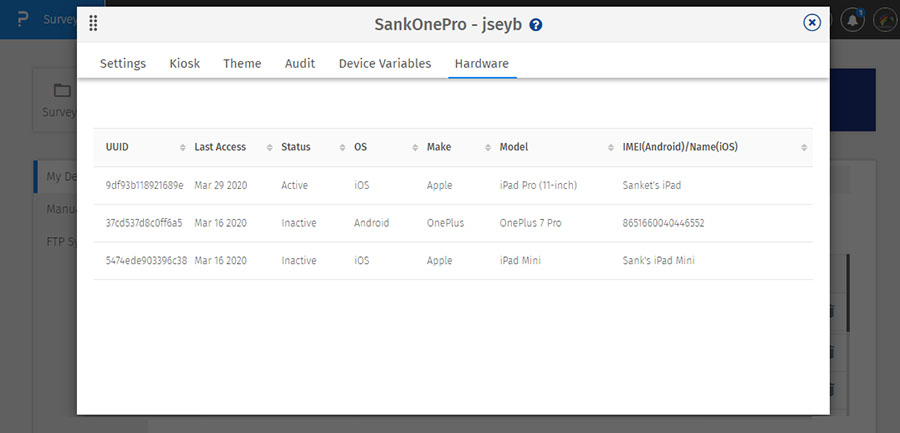The height and width of the screenshot is (433, 900).
Task: Switch to the Settings tab
Action: pyautogui.click(x=123, y=63)
